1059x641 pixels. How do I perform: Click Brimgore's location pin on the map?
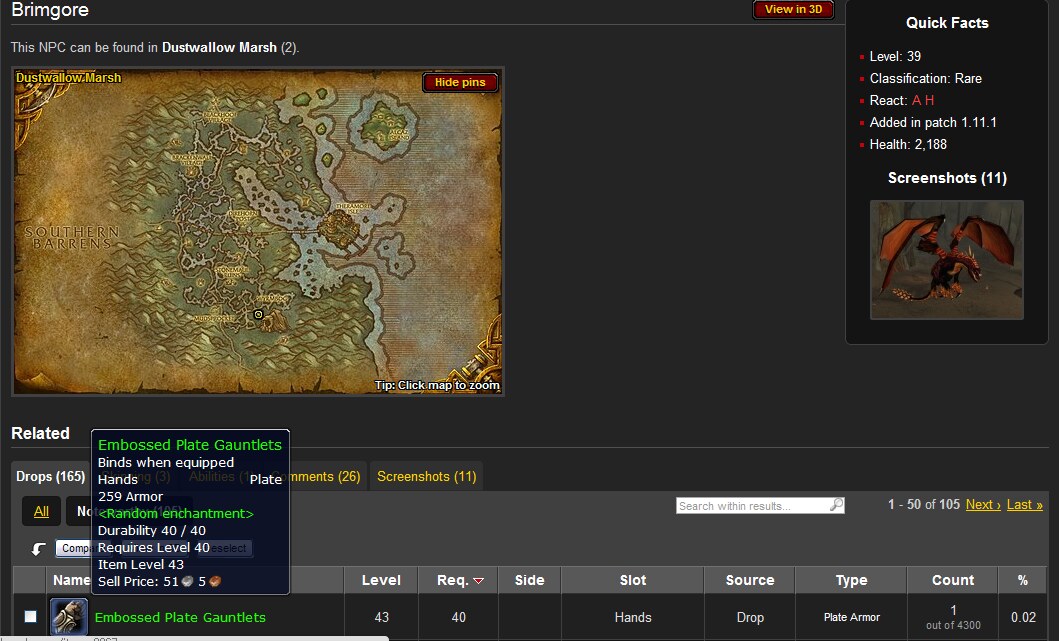click(258, 314)
